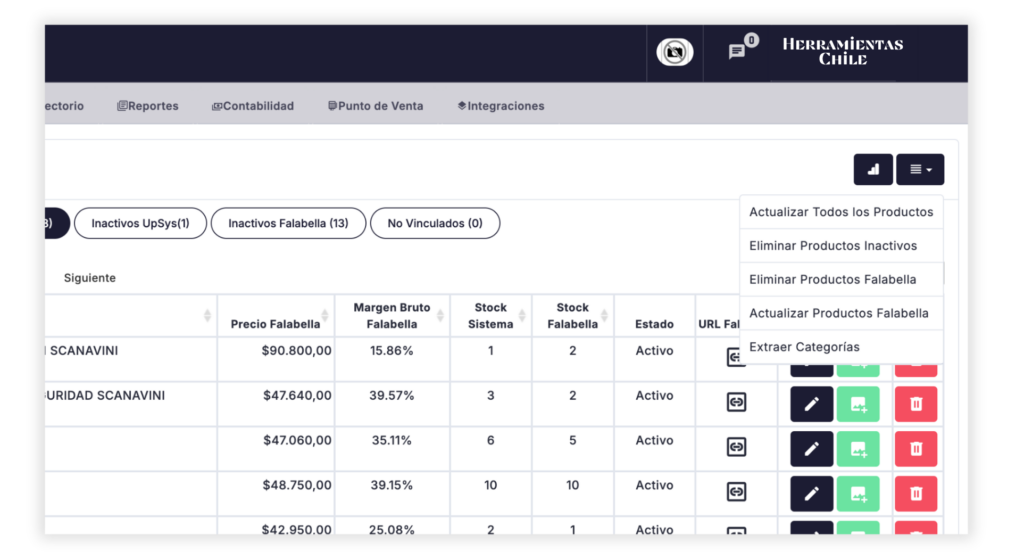Toggle the list actions dropdown menu
Screen dimensions: 1024x559
click(920, 170)
